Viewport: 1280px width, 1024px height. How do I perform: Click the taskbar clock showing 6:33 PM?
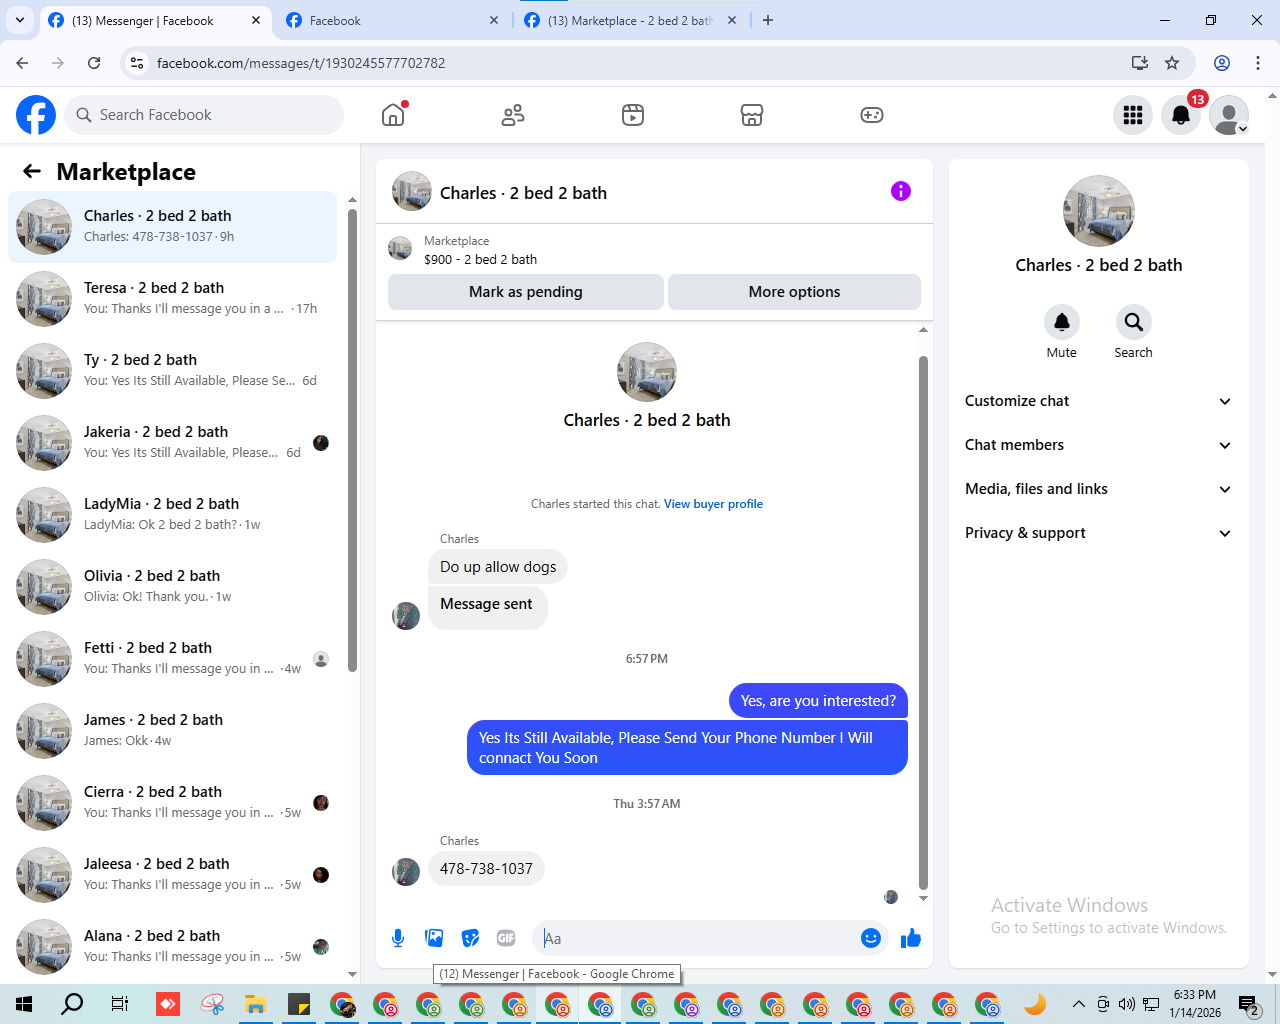click(x=1195, y=1004)
